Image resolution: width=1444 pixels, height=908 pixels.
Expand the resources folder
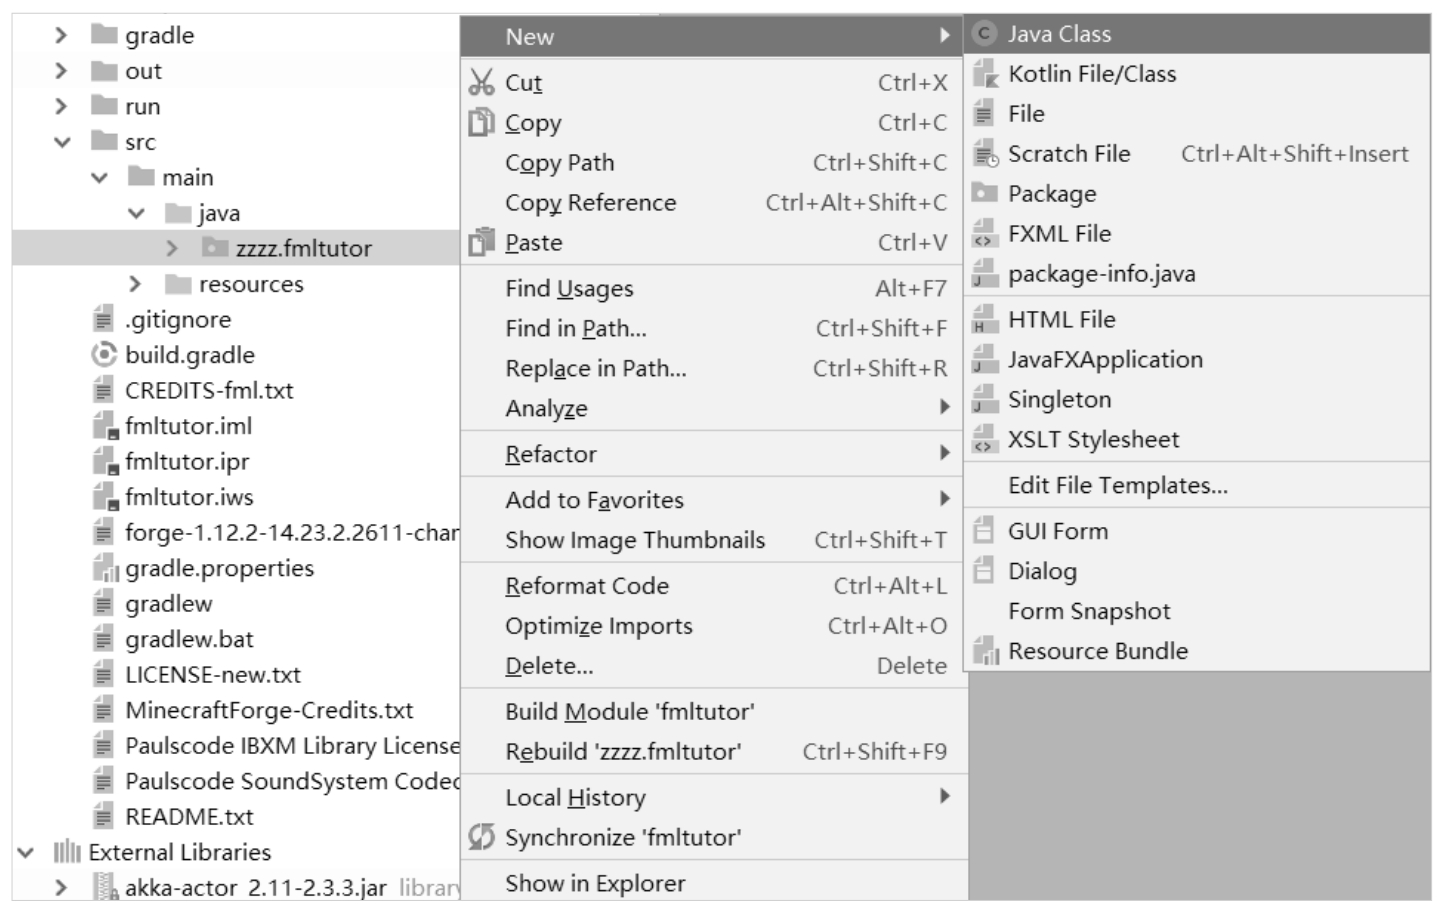[x=135, y=284]
